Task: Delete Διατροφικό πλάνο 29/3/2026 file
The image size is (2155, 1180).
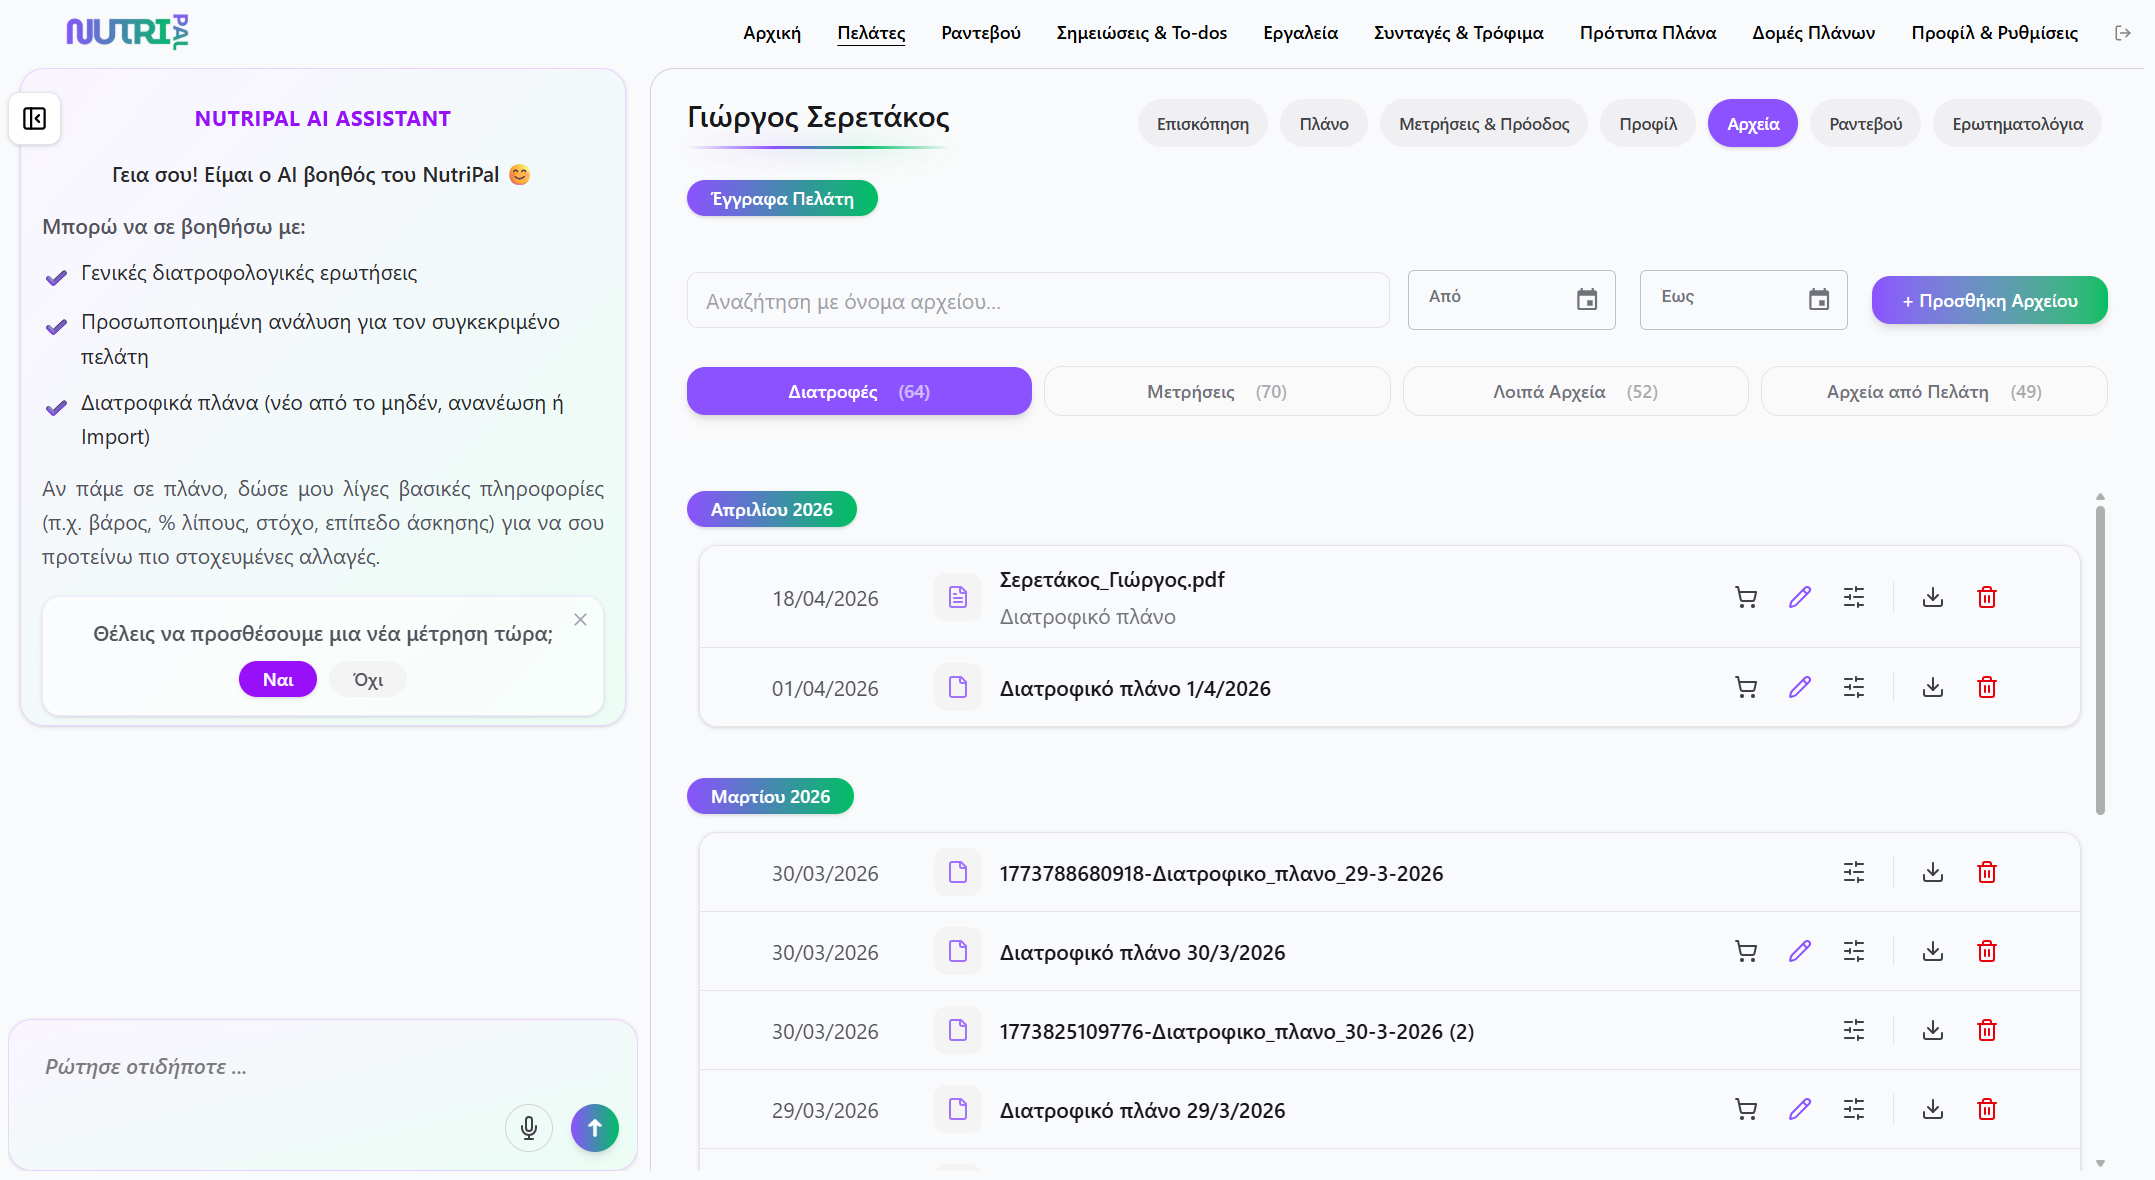Action: tap(1987, 1109)
